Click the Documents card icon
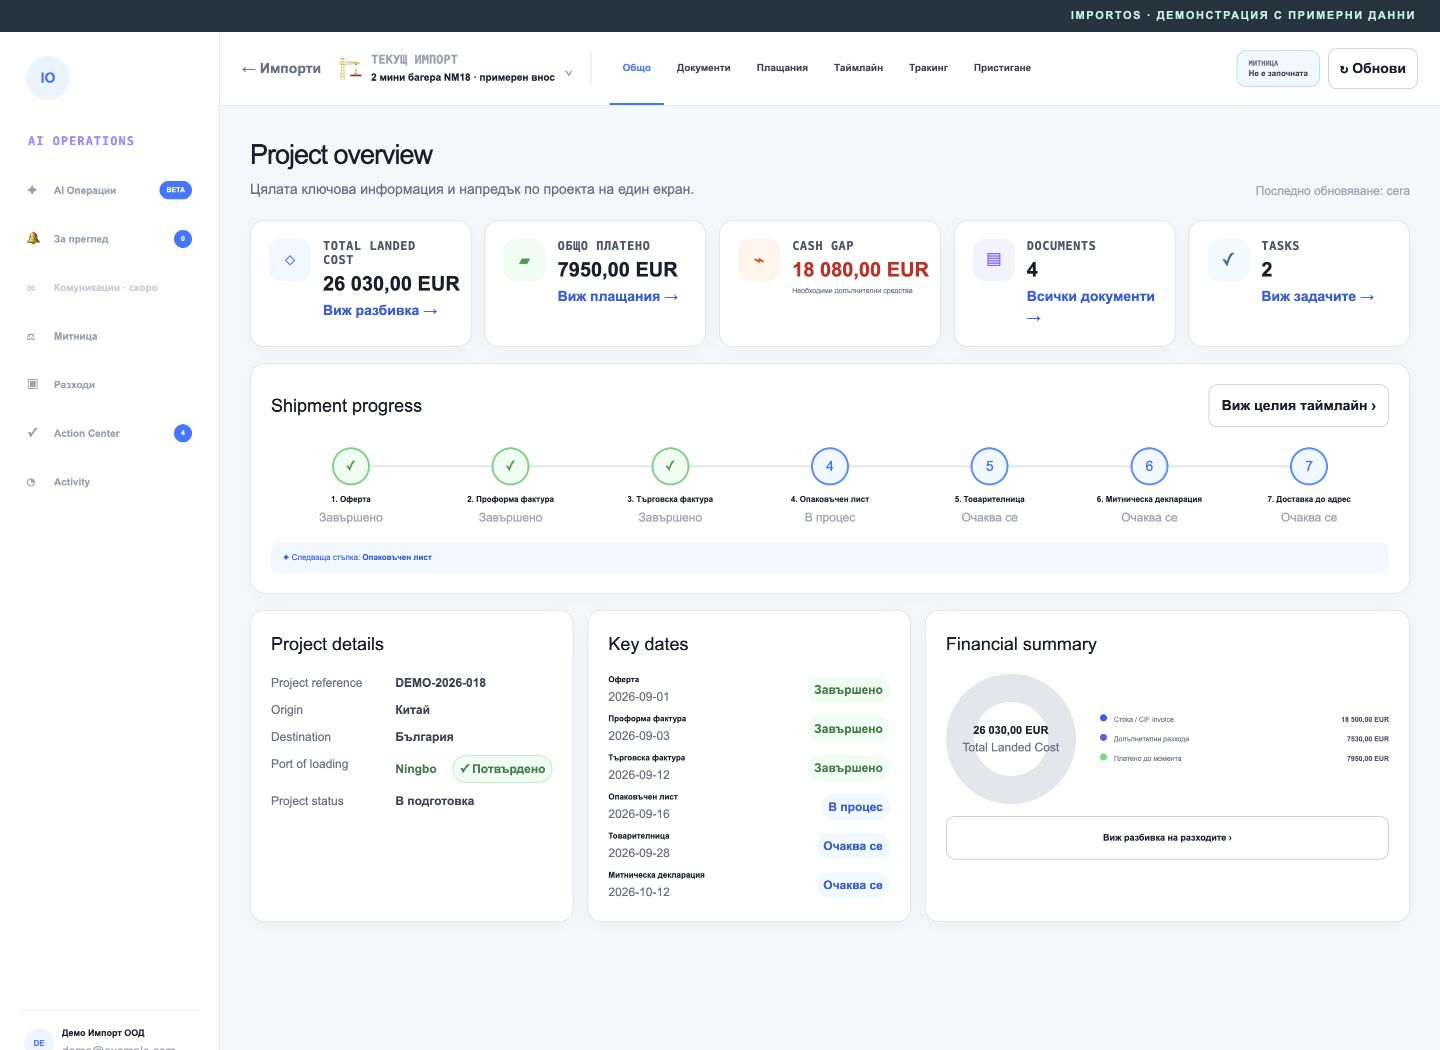Screen dimensions: 1440x1050 click(x=994, y=260)
